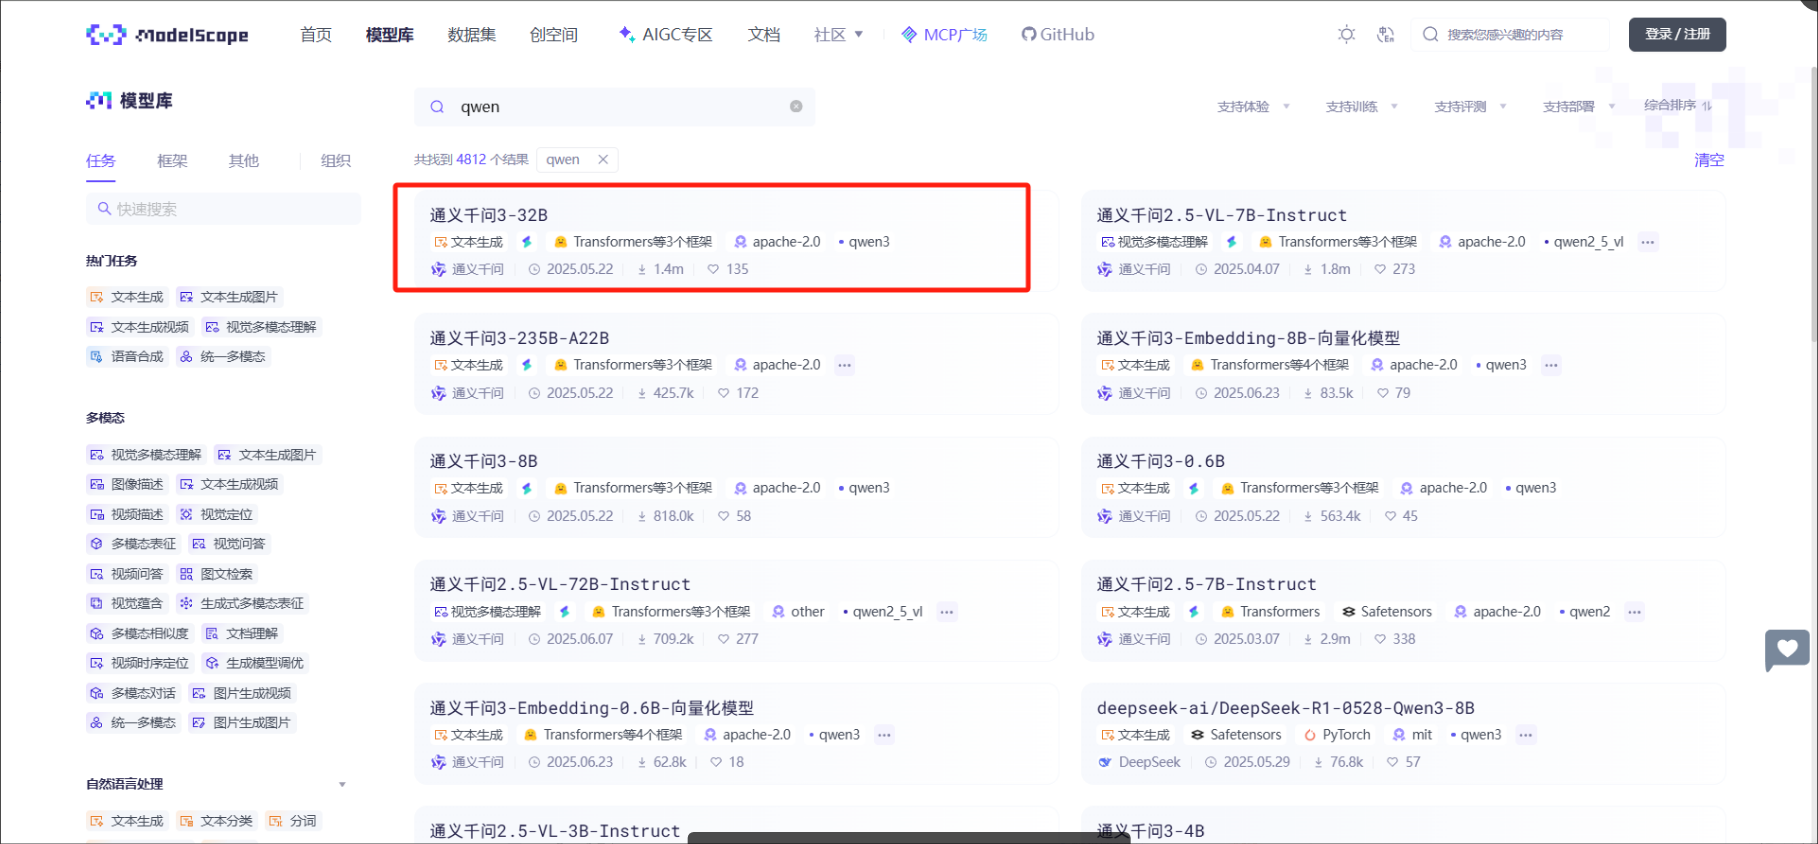Open the 首页 navigation item
Image resolution: width=1818 pixels, height=844 pixels.
click(316, 35)
